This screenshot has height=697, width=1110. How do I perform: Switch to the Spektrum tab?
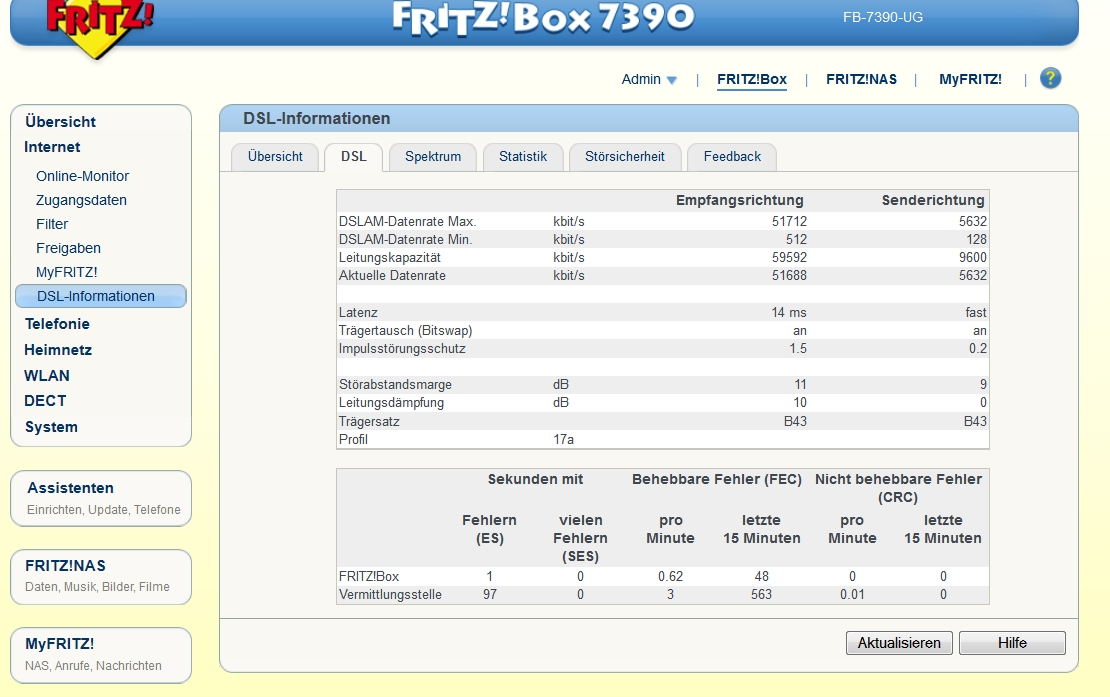(432, 157)
